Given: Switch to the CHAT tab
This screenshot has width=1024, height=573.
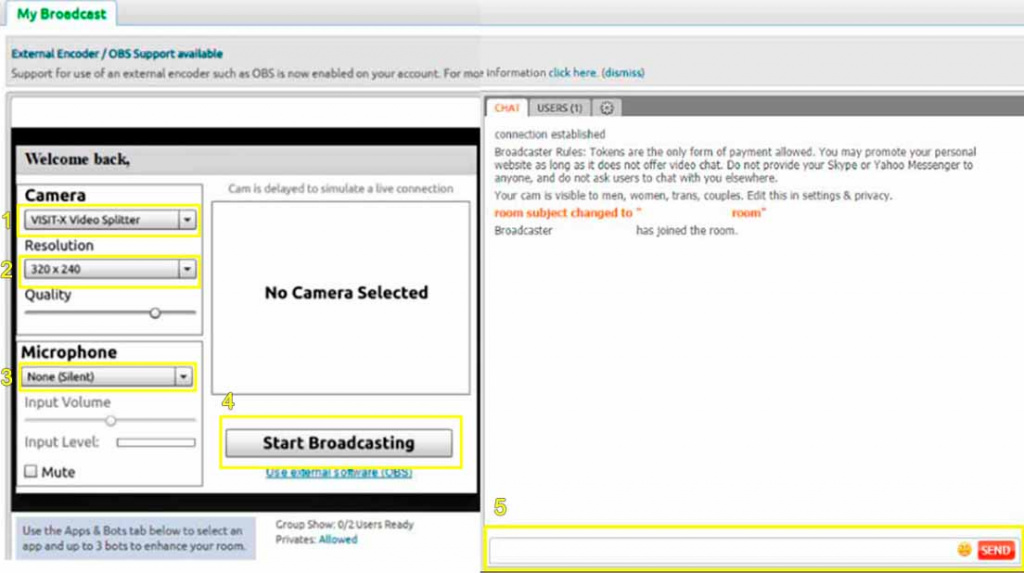Looking at the screenshot, I should [x=507, y=108].
